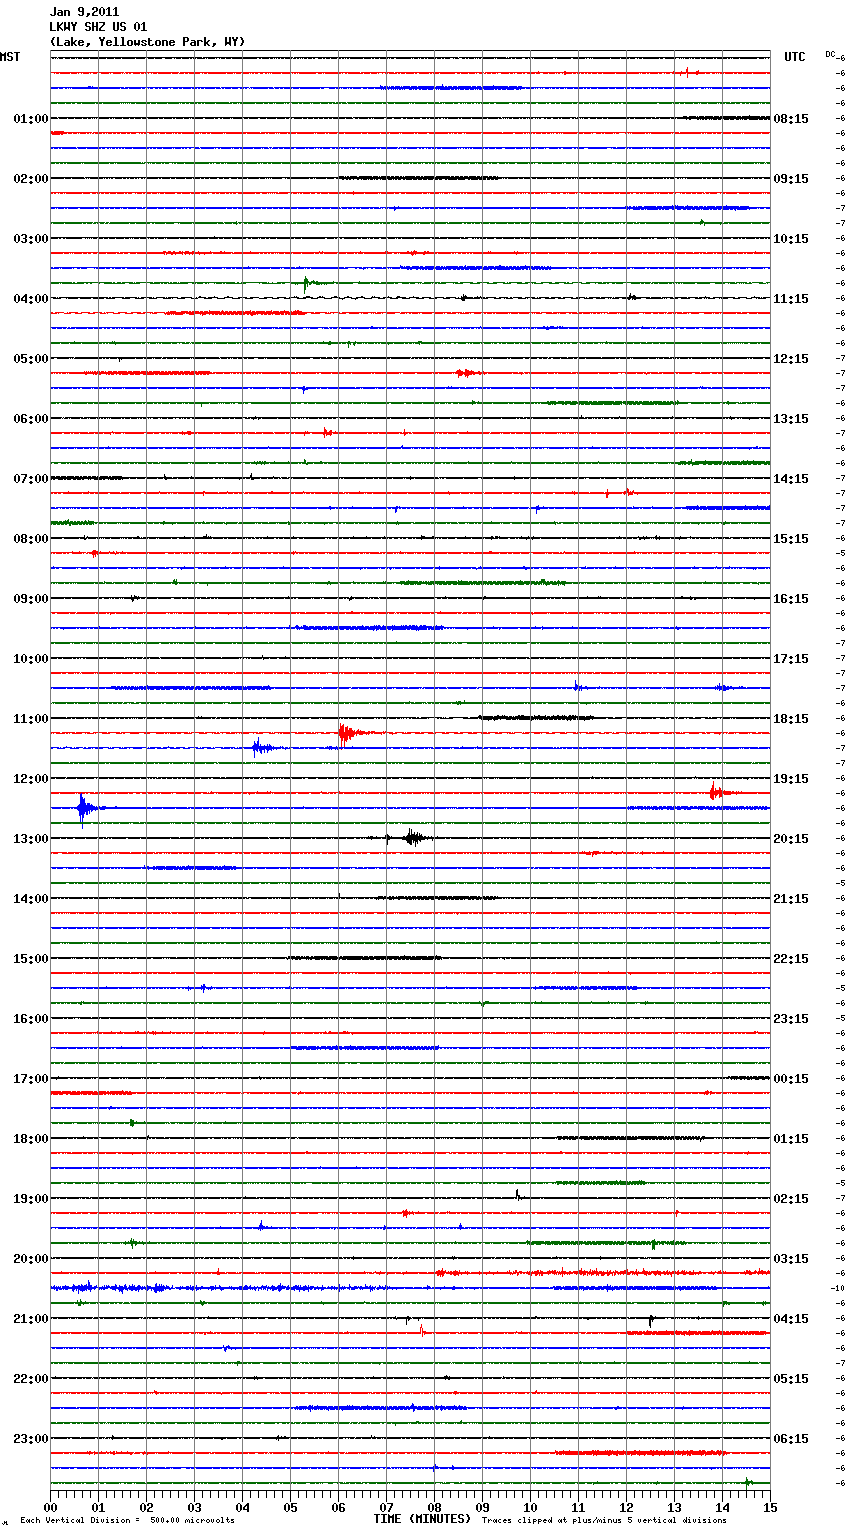Select the 18:00 MST hour label

pos(31,1139)
